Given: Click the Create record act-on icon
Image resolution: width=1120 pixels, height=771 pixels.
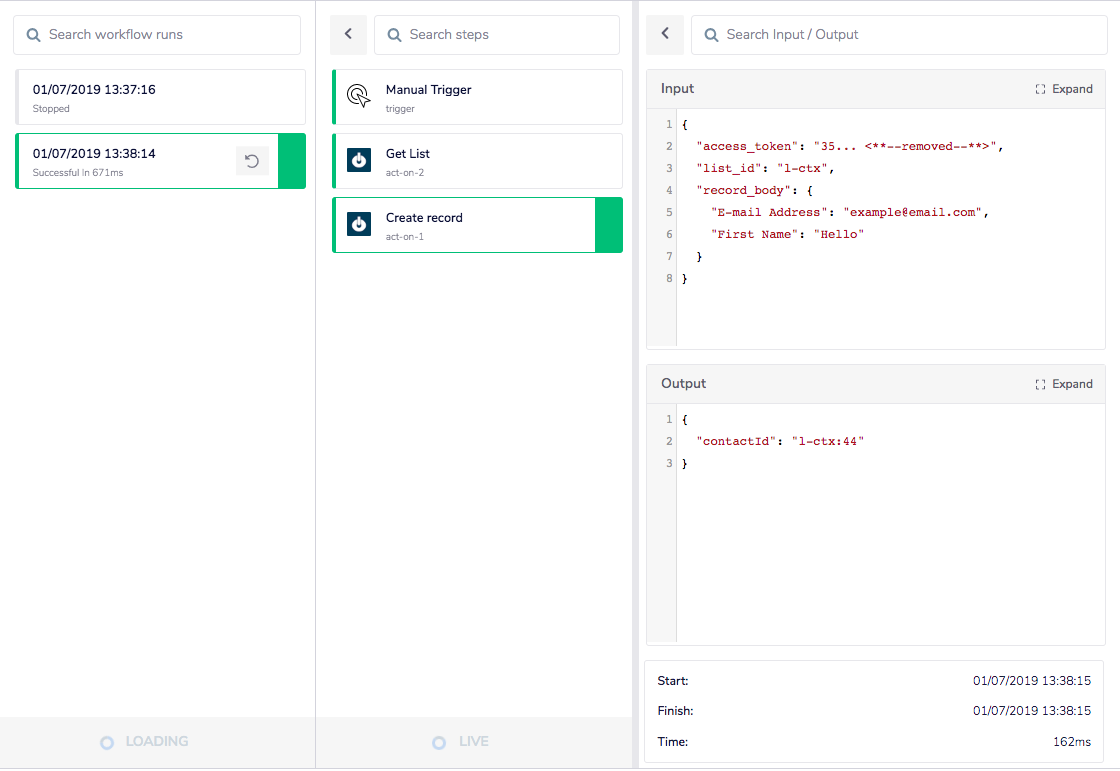Looking at the screenshot, I should point(358,224).
